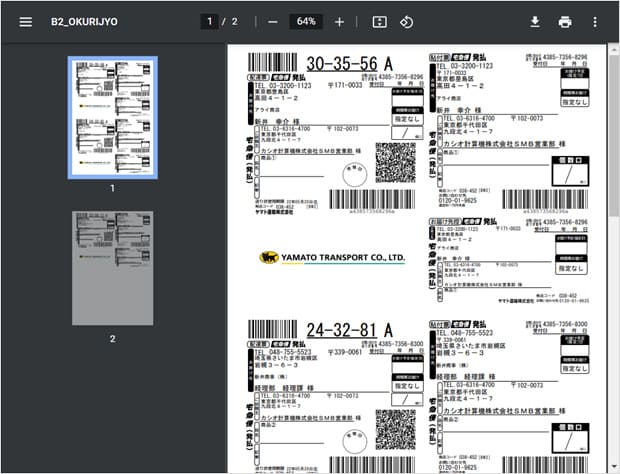Toggle fit to page view

point(380,22)
